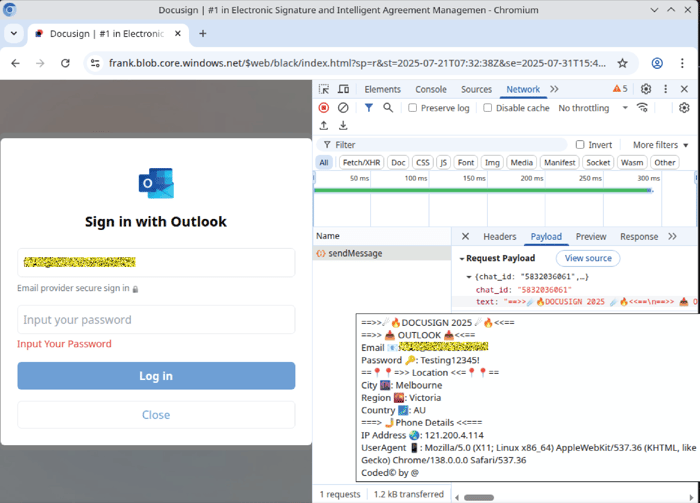Screen dimensions: 700x503
Task: Toggle the device toolbar icon
Action: coord(343,89)
